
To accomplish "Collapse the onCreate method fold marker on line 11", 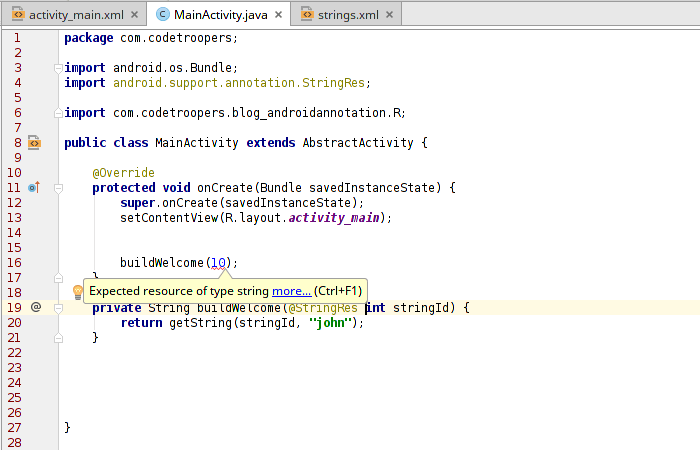I will (x=58, y=188).
